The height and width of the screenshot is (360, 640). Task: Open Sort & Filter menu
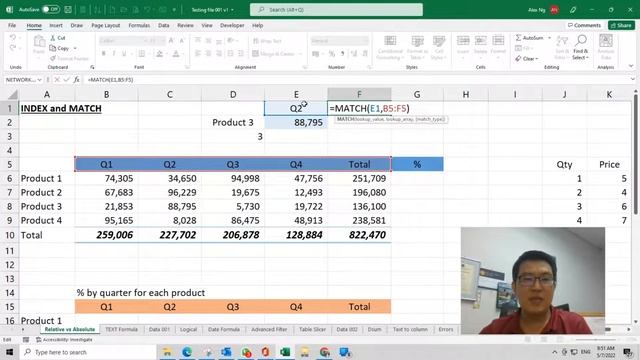[x=562, y=48]
